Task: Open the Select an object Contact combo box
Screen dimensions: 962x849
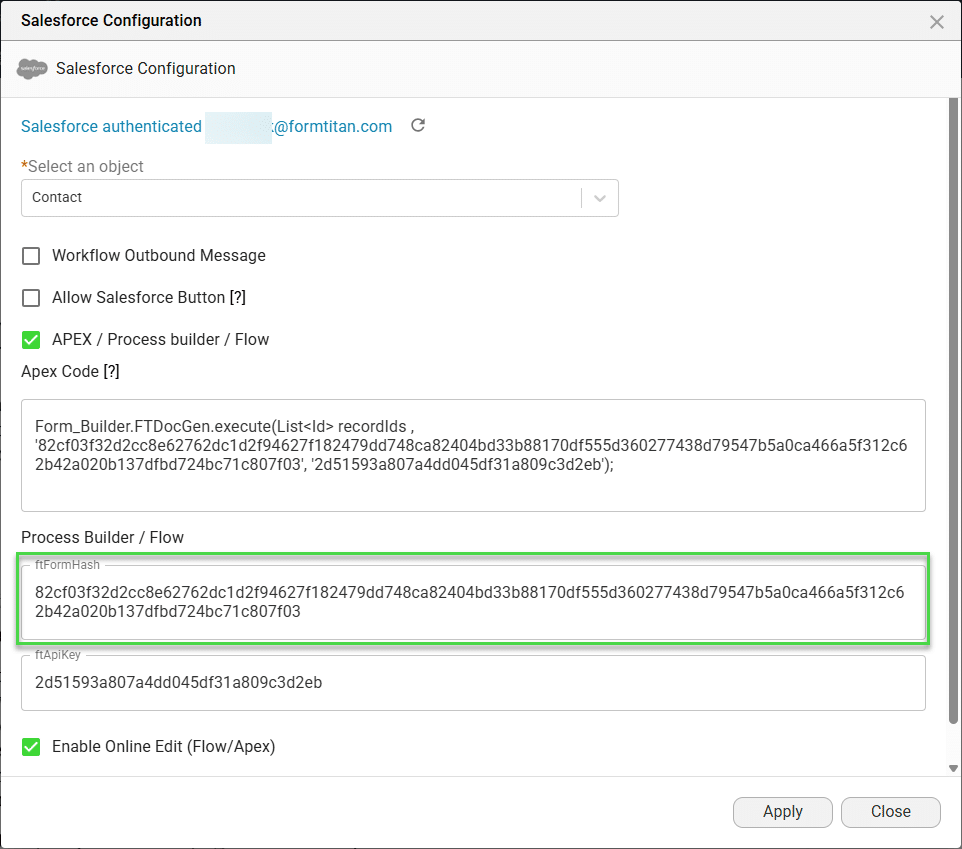Action: 300,198
